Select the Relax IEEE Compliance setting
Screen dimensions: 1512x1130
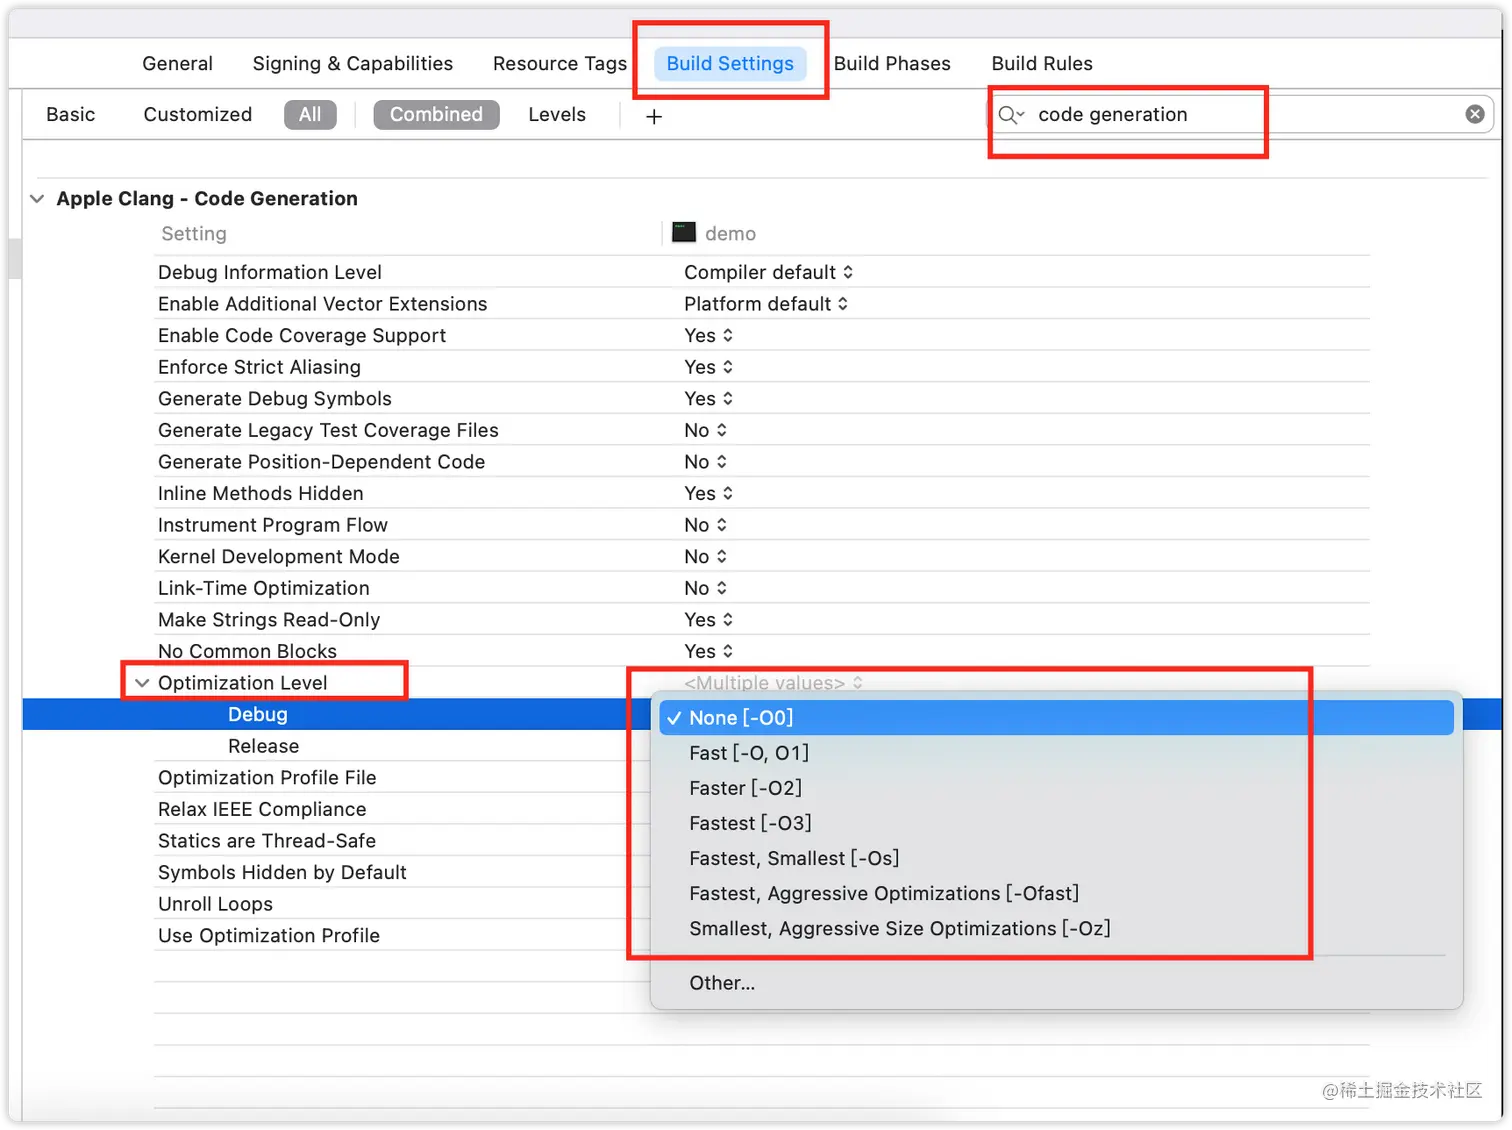(262, 809)
